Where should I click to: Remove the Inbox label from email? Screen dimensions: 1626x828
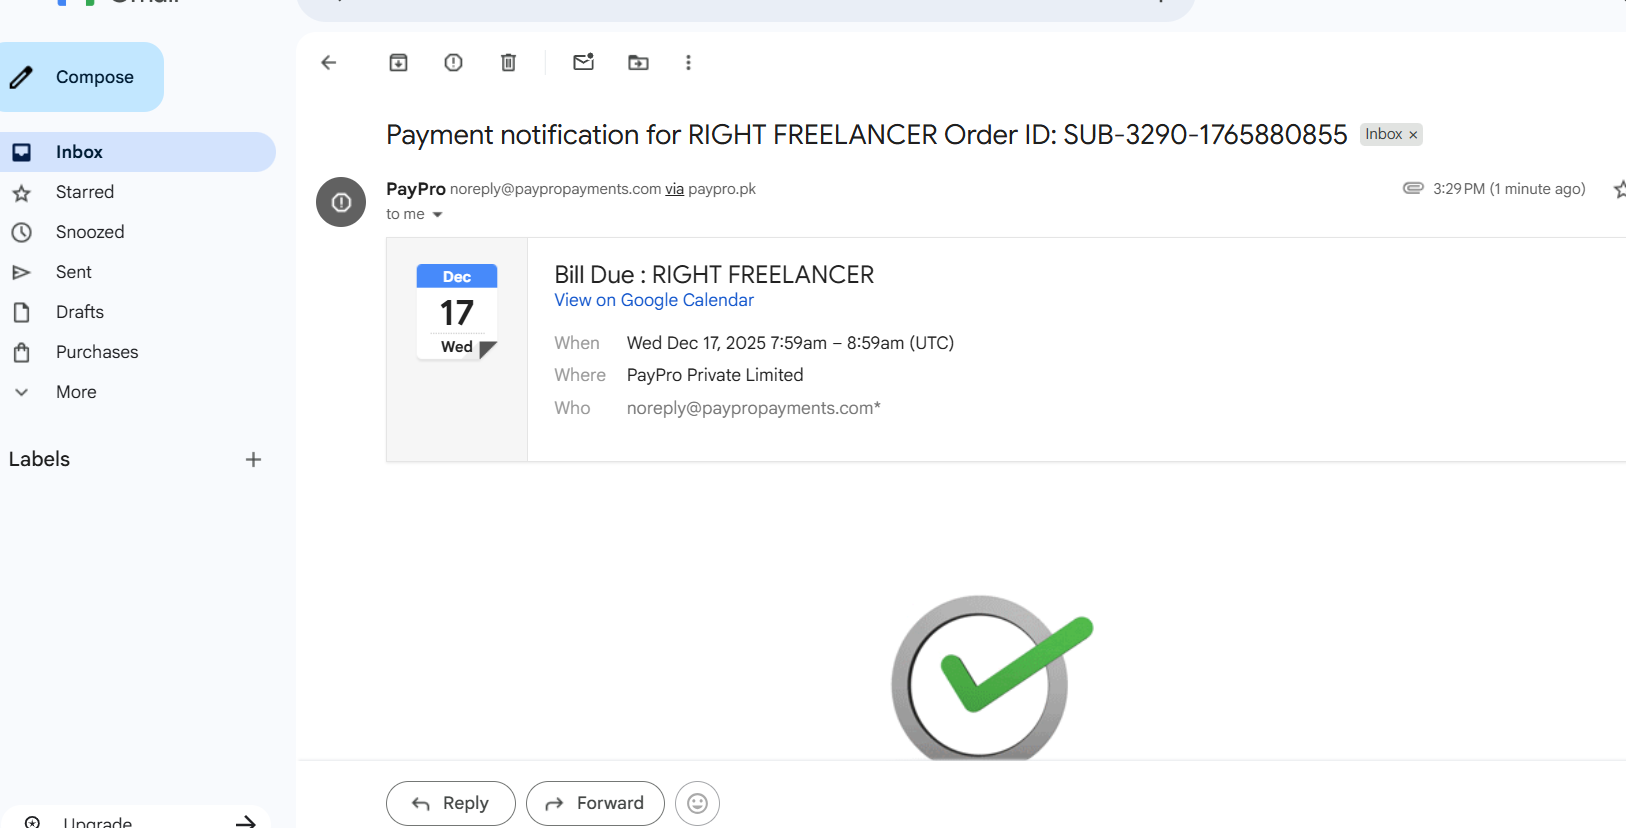1413,135
